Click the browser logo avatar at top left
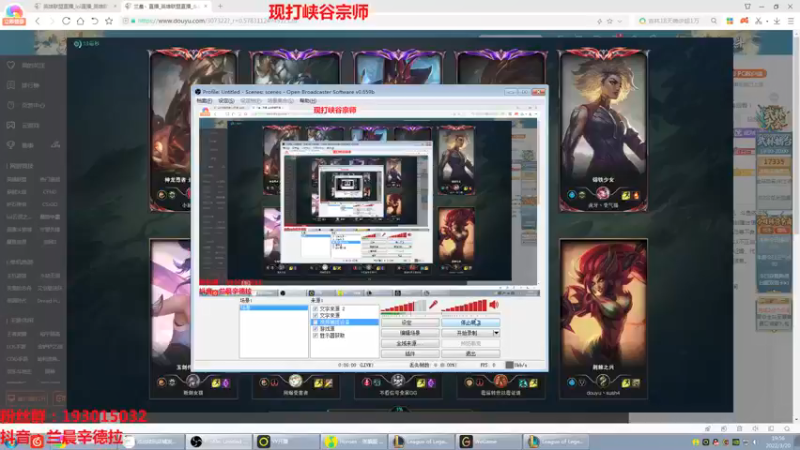This screenshot has width=800, height=450. (x=14, y=14)
